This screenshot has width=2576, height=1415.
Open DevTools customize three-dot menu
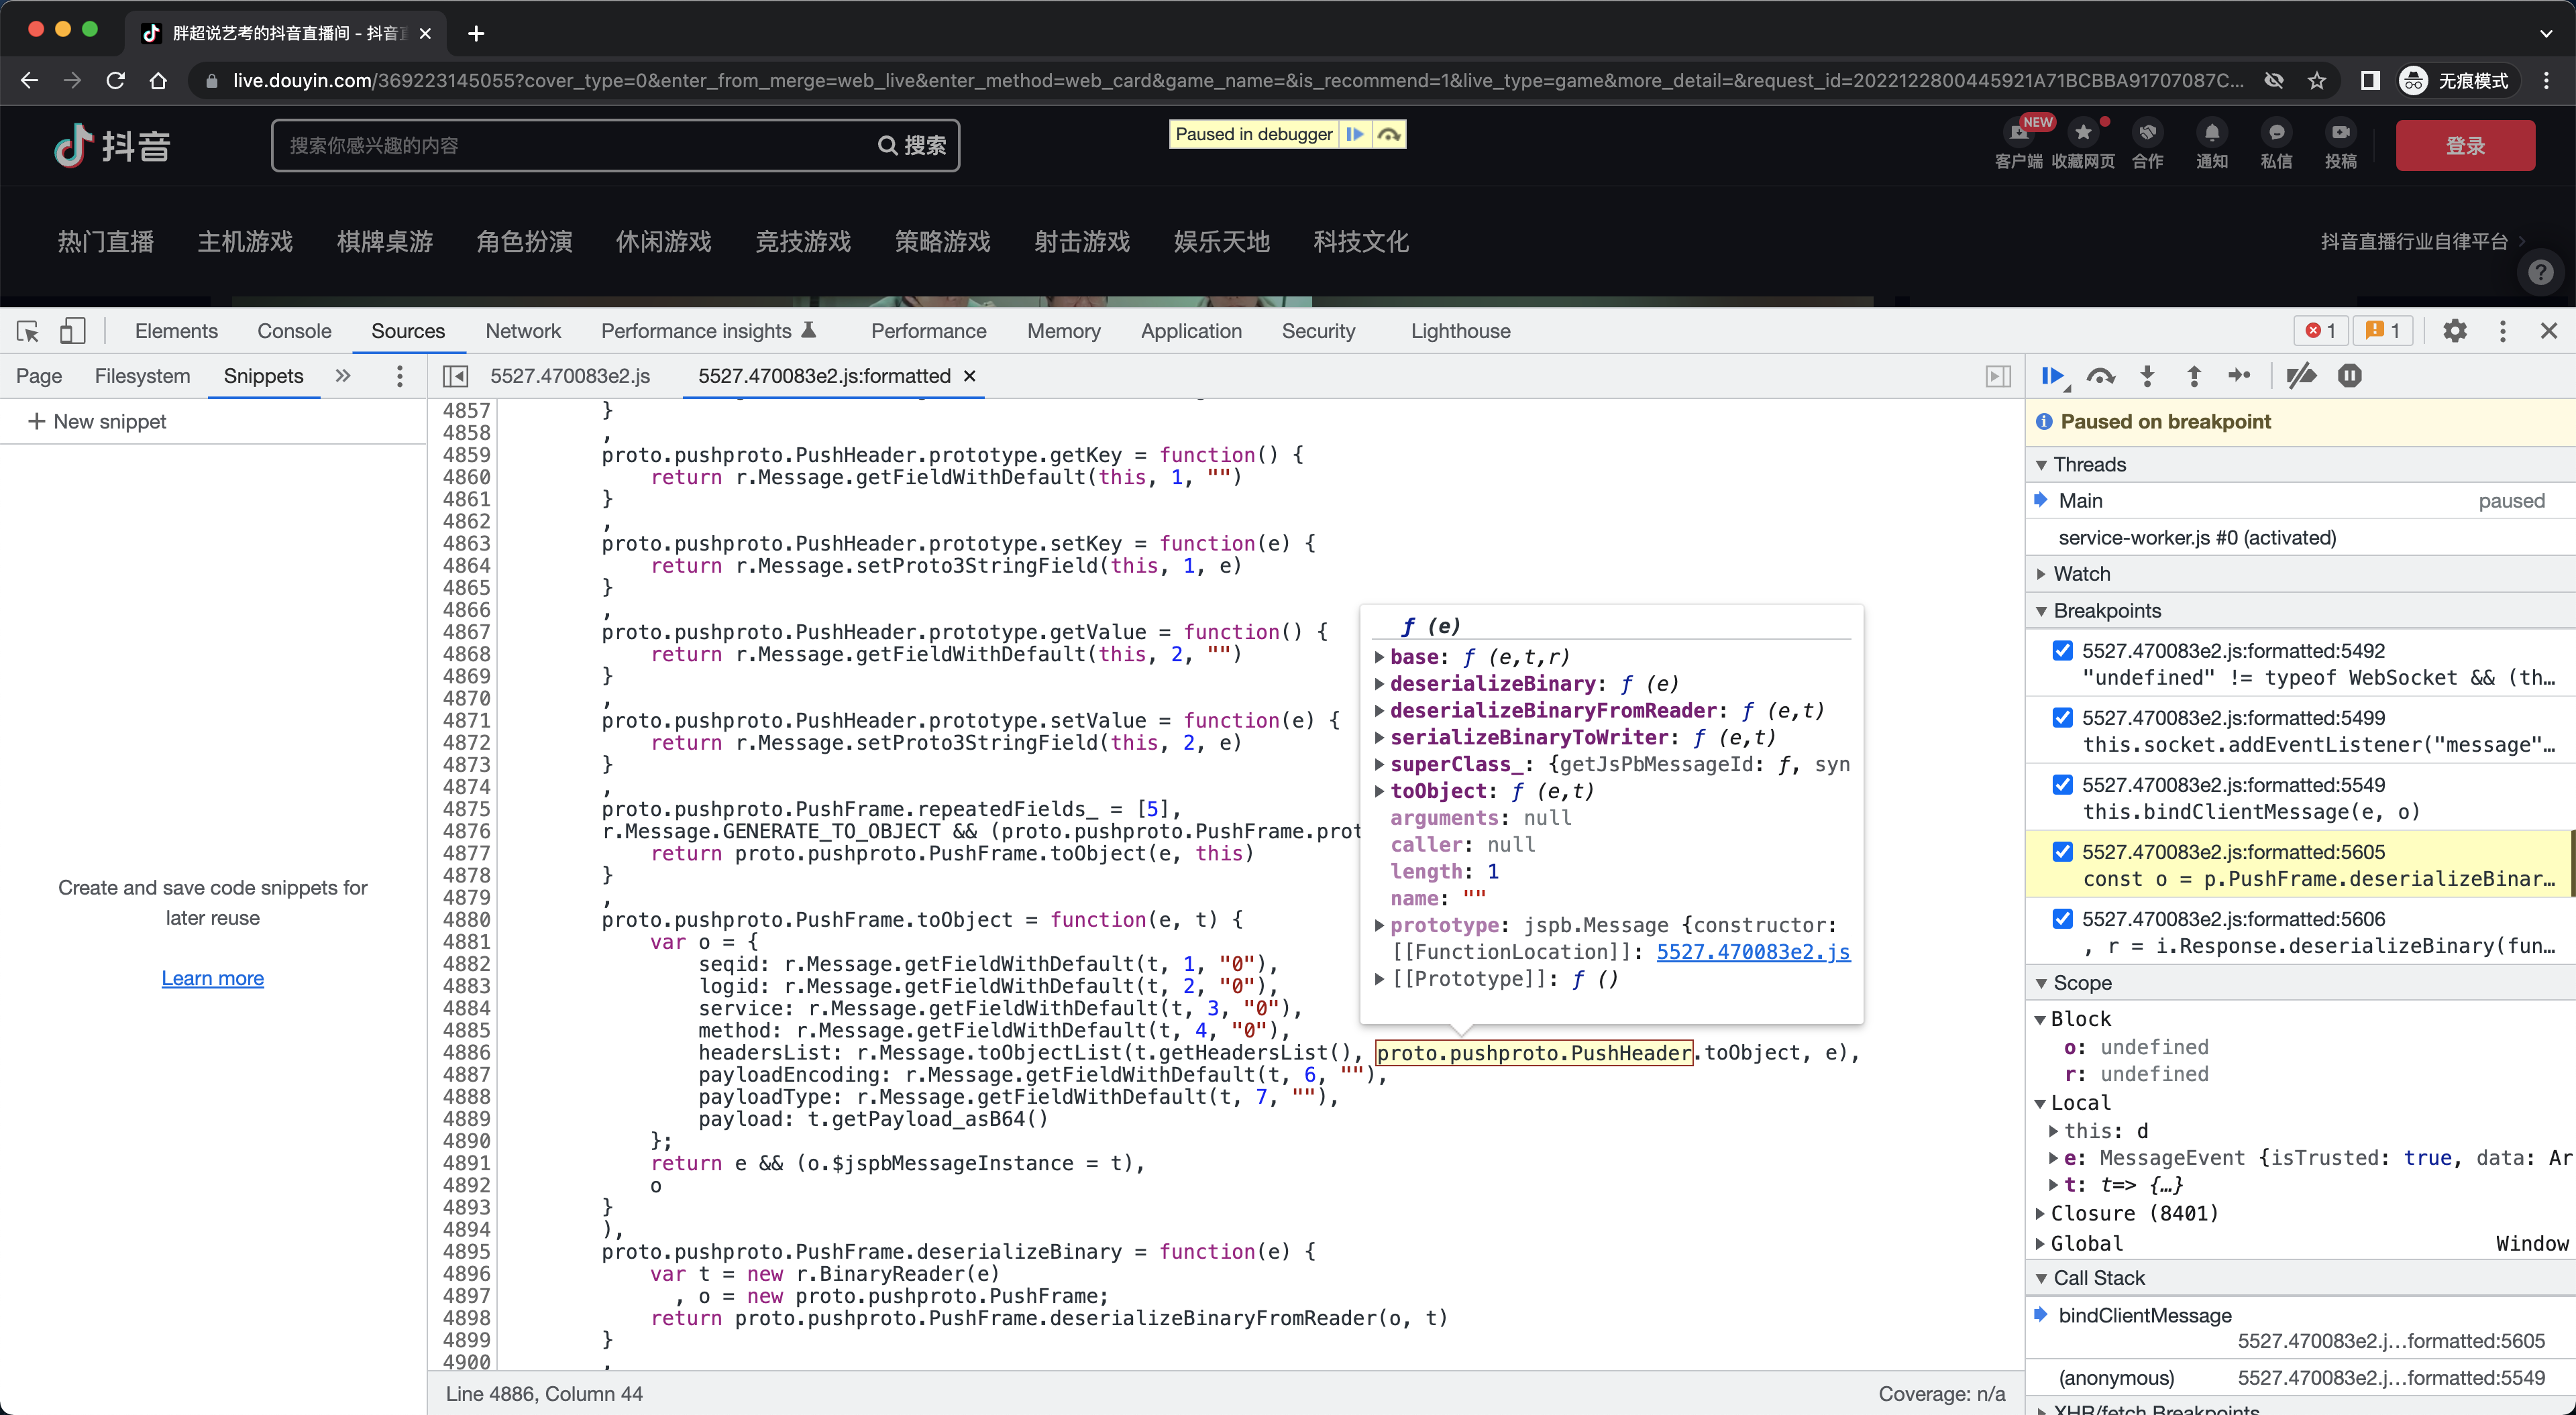coord(2503,331)
